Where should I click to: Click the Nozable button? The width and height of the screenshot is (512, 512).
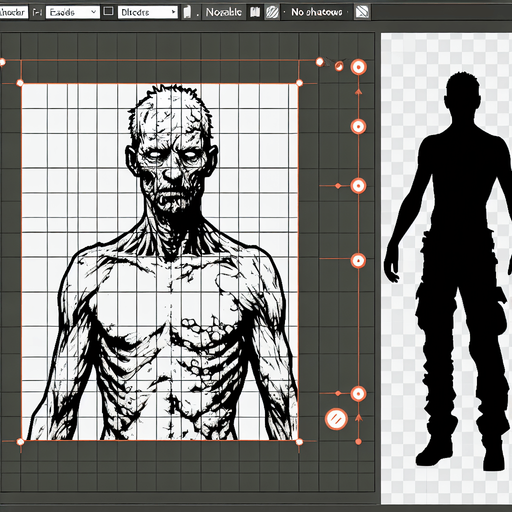pyautogui.click(x=224, y=13)
